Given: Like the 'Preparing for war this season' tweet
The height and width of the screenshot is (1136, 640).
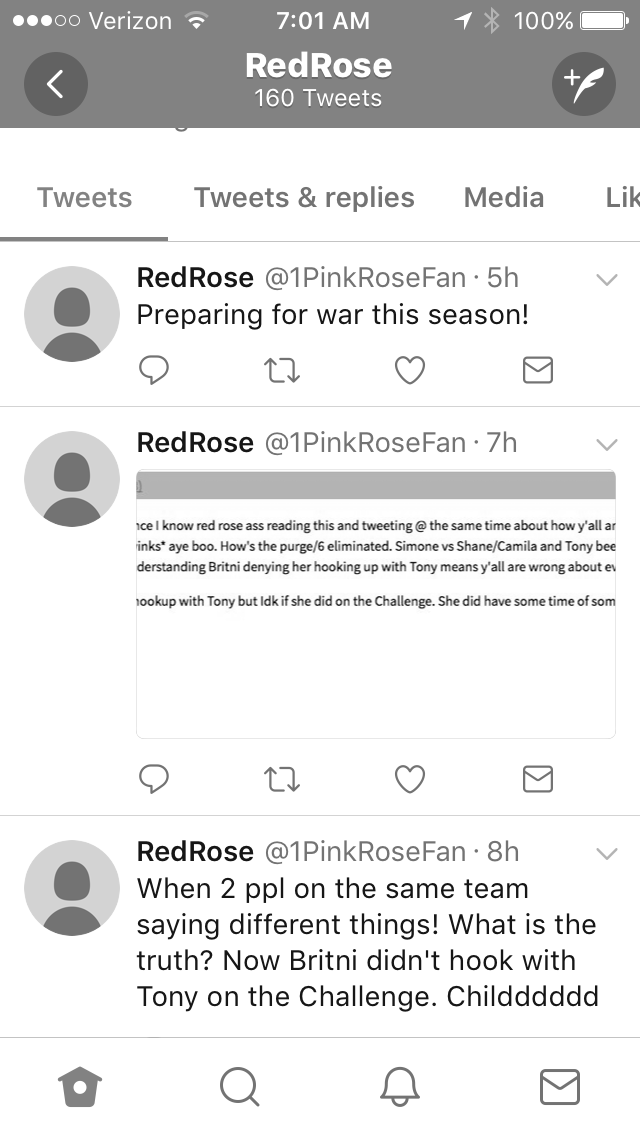Looking at the screenshot, I should click(x=410, y=371).
